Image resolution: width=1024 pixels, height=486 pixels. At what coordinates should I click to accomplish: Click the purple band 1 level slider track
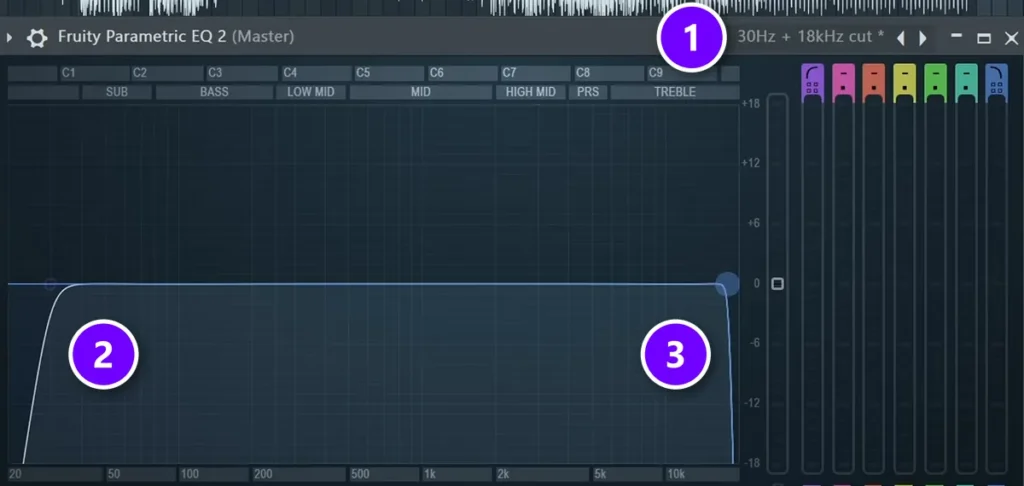[812, 284]
